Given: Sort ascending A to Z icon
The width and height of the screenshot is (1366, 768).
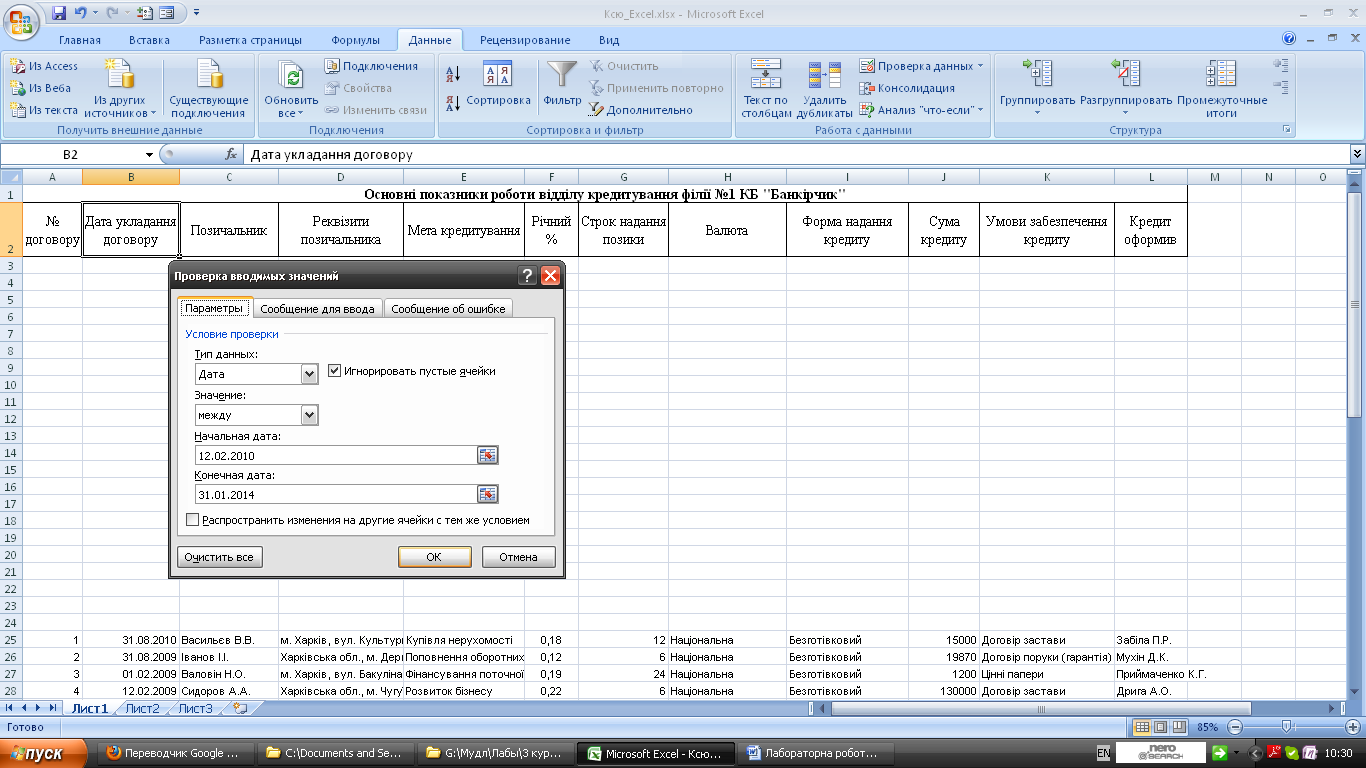Looking at the screenshot, I should (452, 73).
